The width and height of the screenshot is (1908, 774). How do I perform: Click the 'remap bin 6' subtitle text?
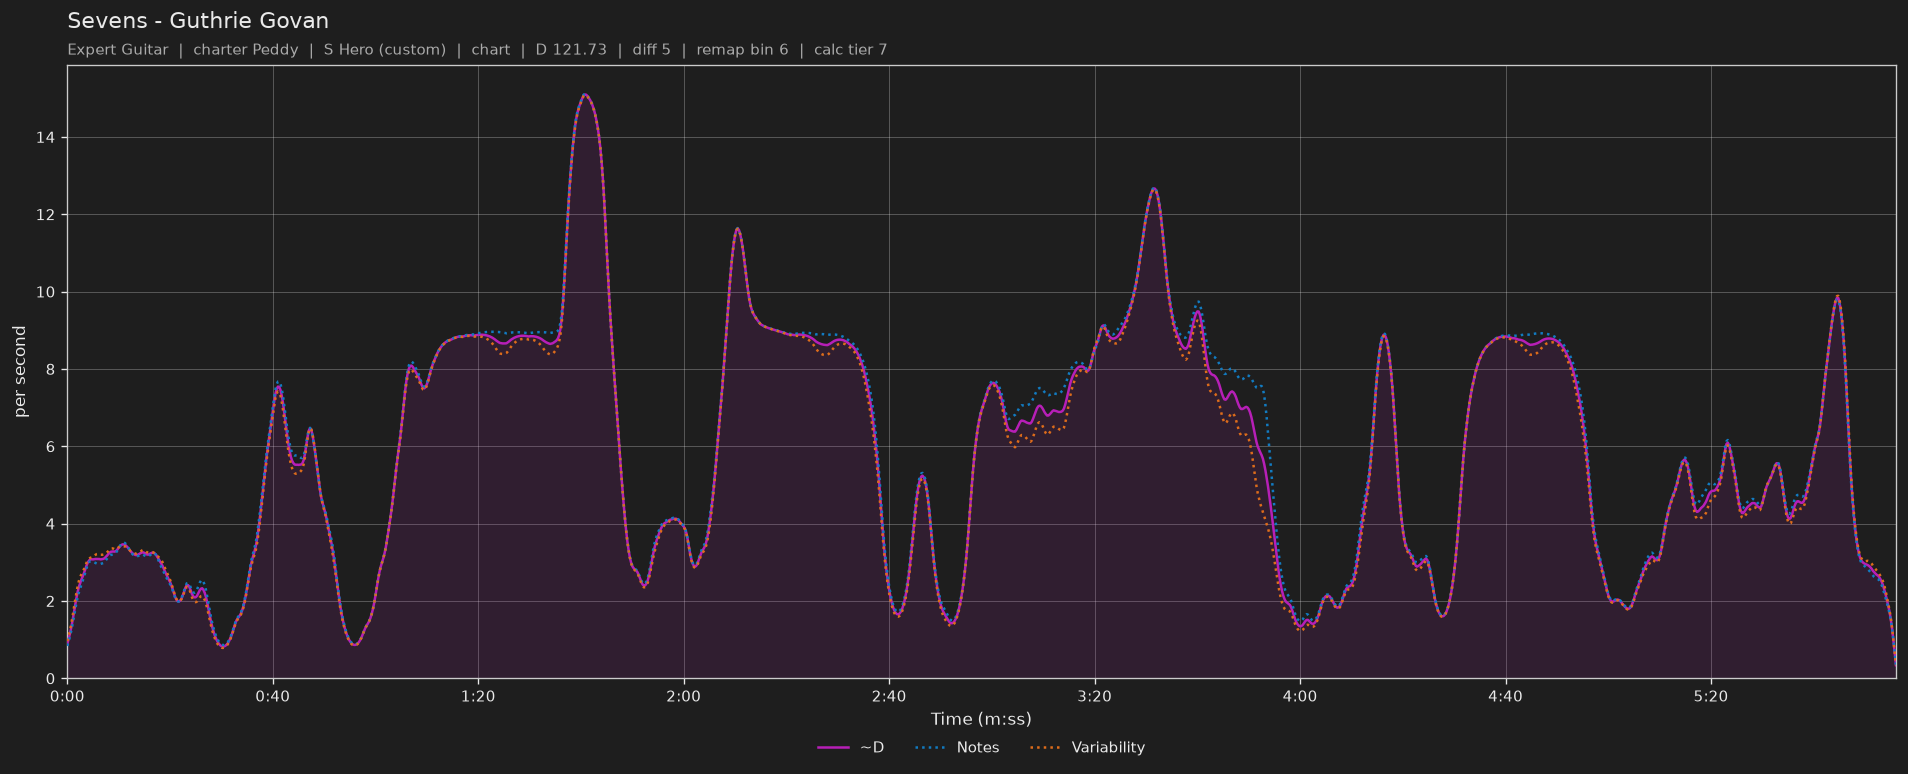[x=742, y=50]
